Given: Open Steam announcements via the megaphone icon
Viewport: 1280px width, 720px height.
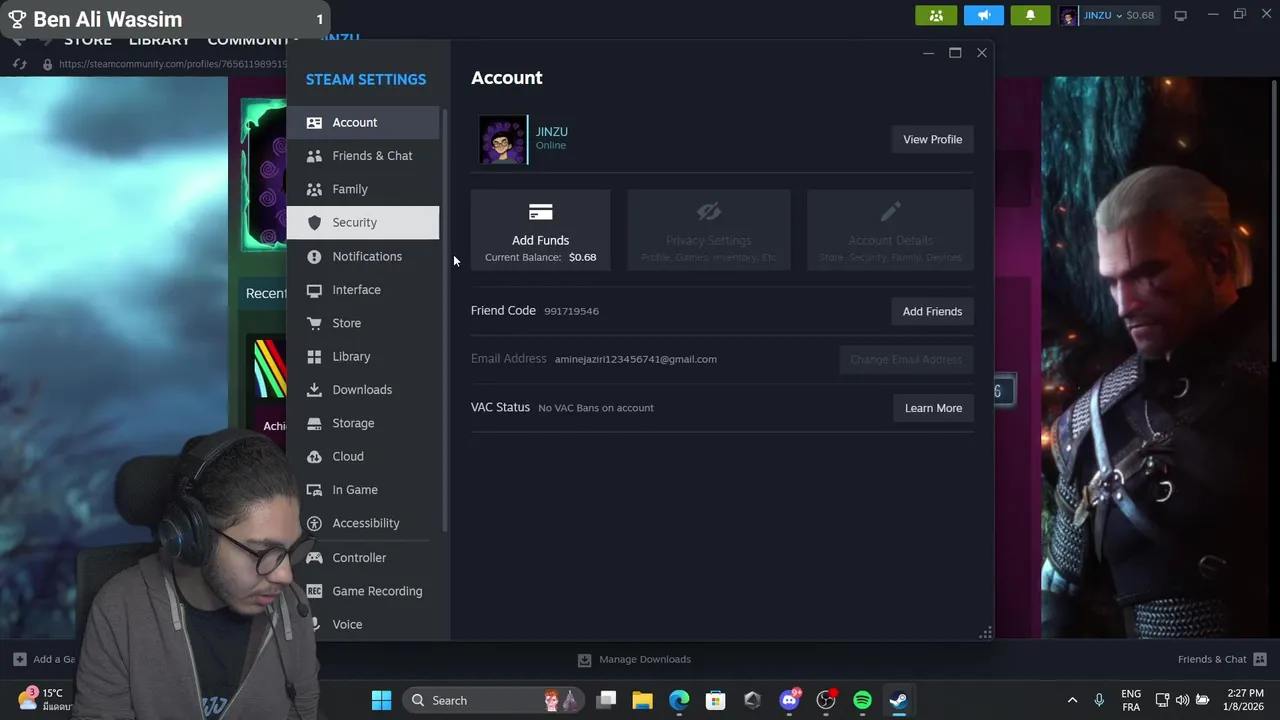Looking at the screenshot, I should pos(984,15).
